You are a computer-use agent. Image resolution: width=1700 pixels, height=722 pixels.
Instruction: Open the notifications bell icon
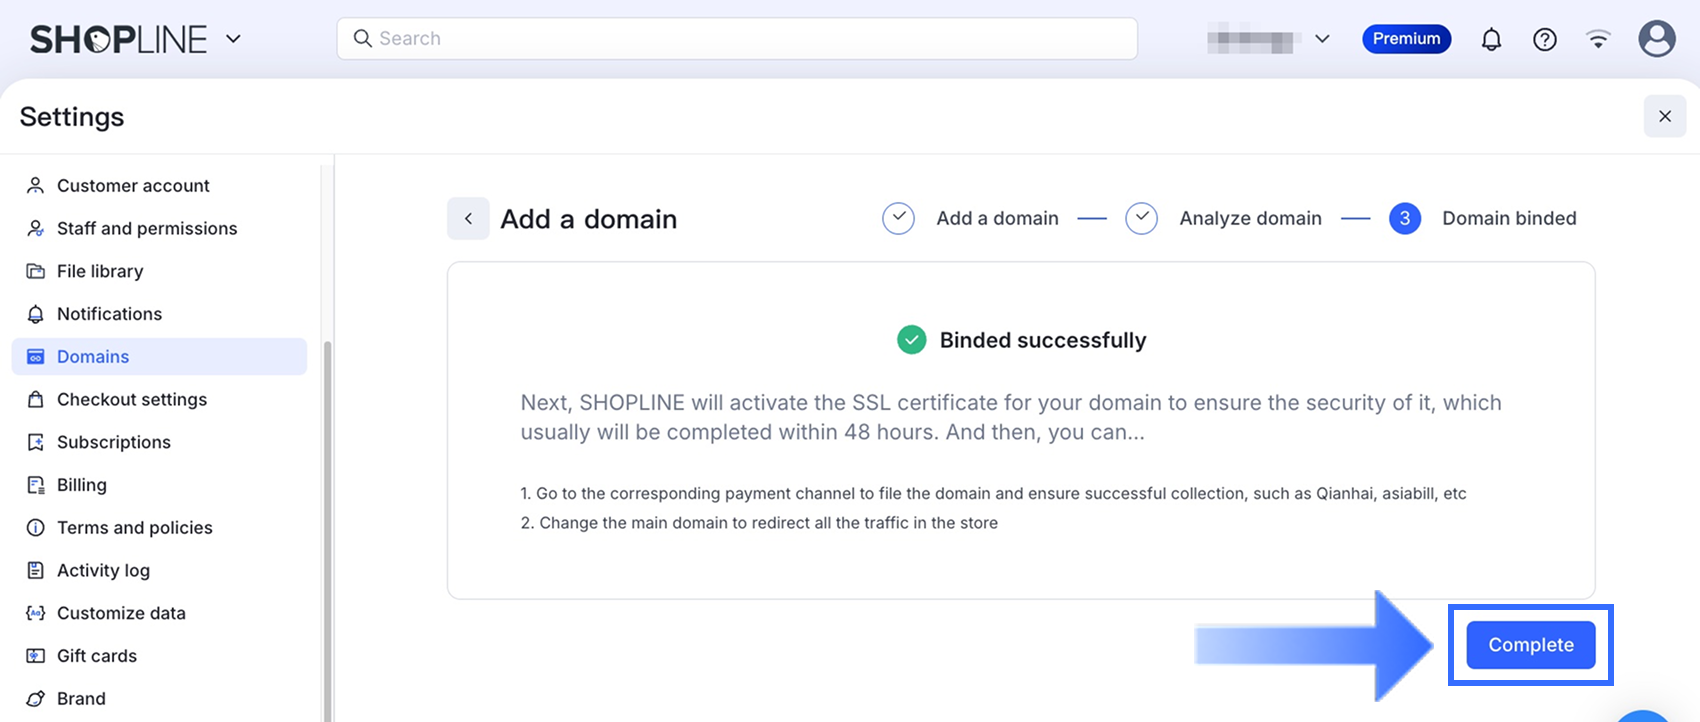(1491, 39)
